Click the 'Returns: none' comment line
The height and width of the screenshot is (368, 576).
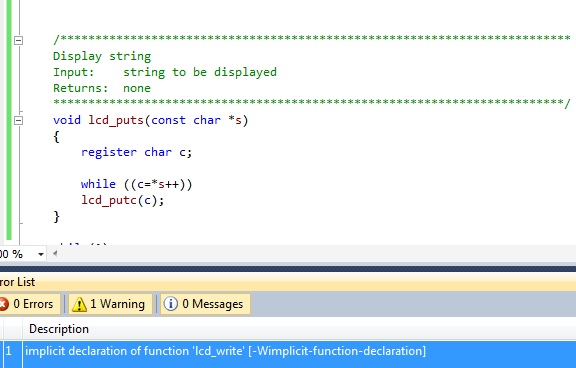(x=102, y=88)
